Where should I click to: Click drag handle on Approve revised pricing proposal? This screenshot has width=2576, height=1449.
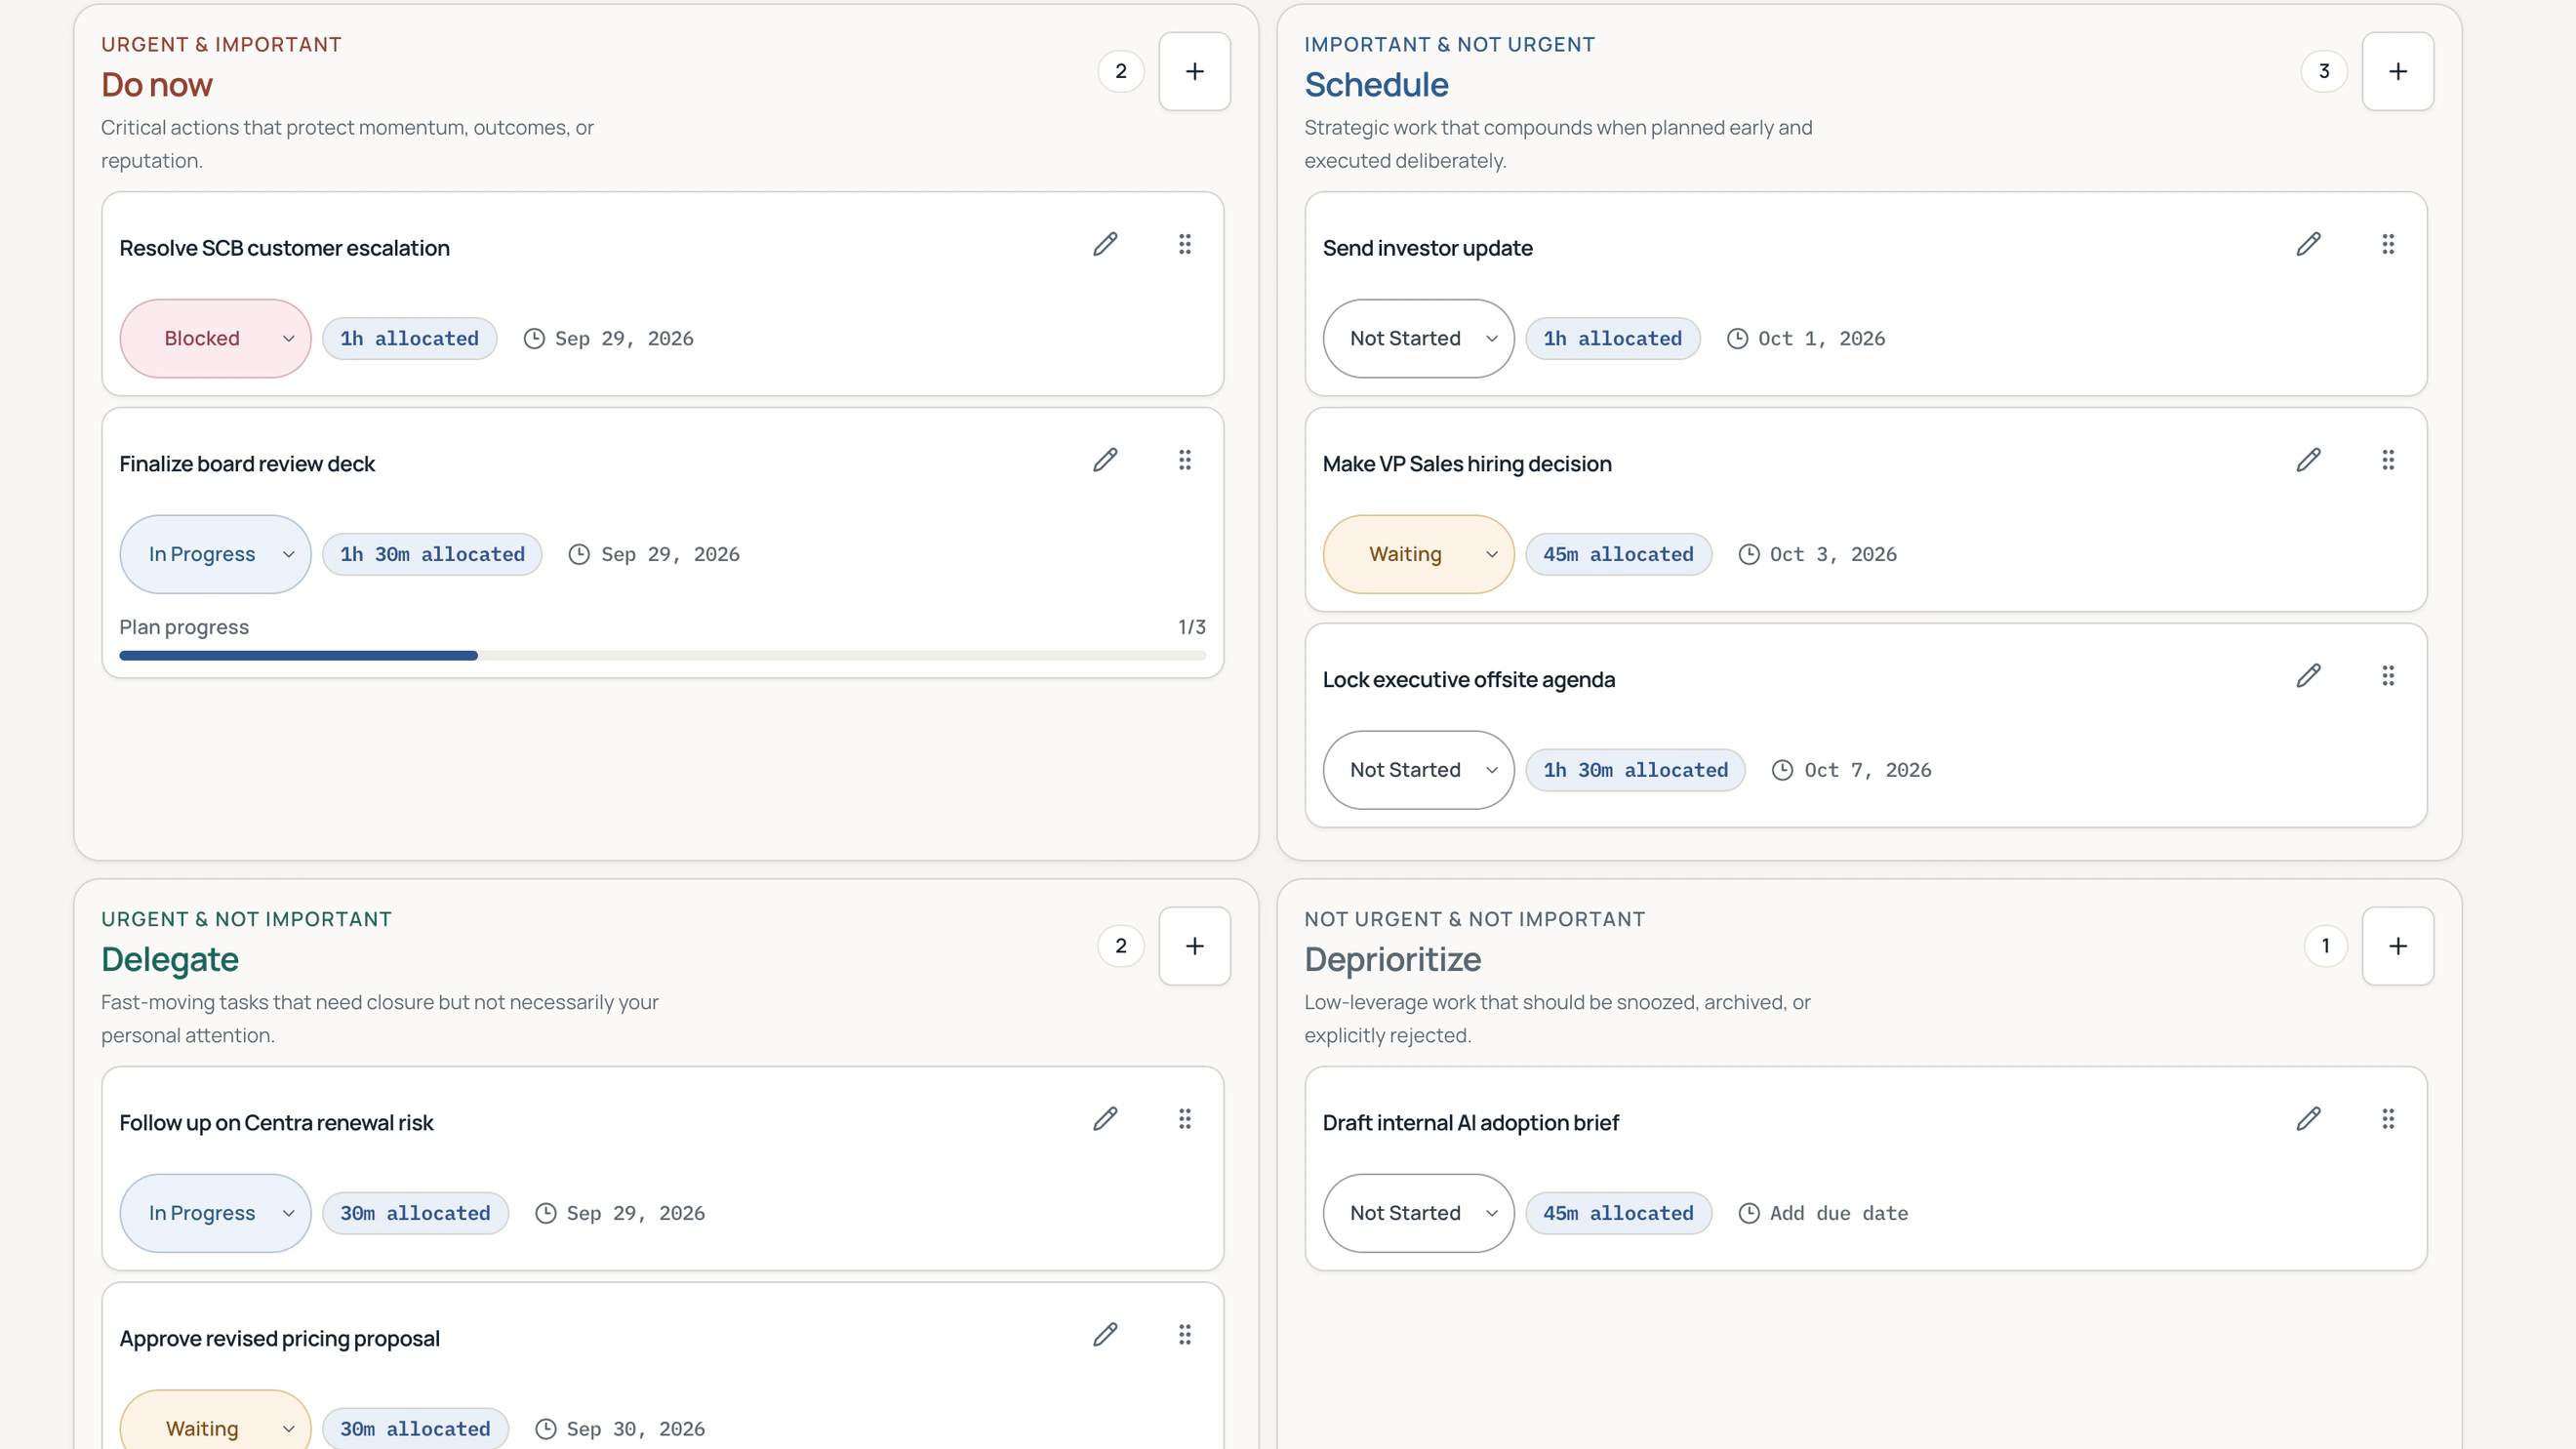click(x=1185, y=1335)
